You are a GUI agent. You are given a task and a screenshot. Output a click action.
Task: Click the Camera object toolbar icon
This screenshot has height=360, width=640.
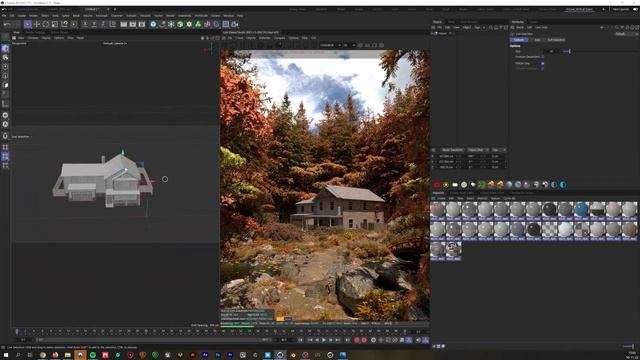tap(235, 24)
